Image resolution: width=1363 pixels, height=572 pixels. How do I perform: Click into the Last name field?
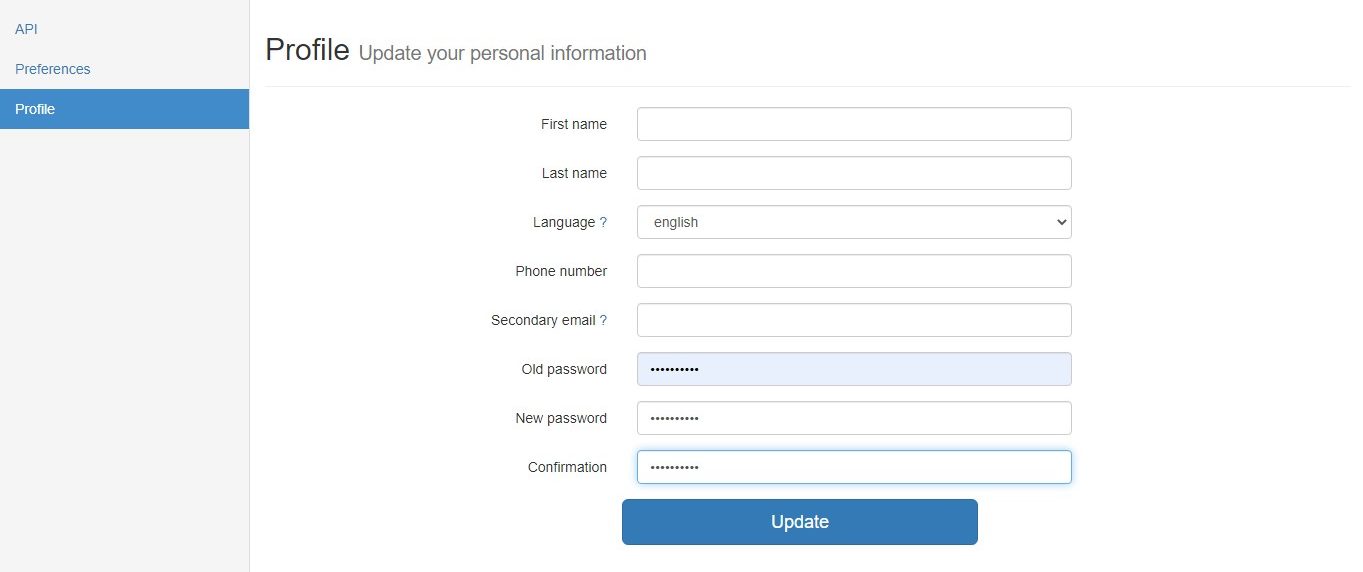[x=853, y=173]
